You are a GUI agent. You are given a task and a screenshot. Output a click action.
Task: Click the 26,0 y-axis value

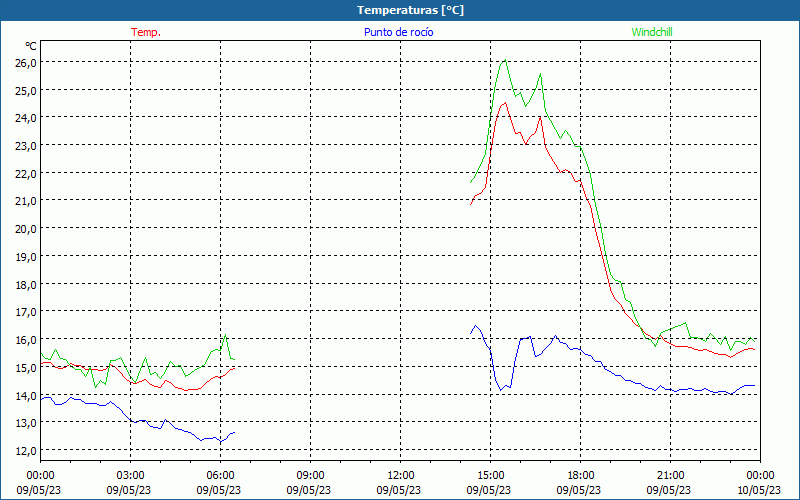(x=26, y=63)
